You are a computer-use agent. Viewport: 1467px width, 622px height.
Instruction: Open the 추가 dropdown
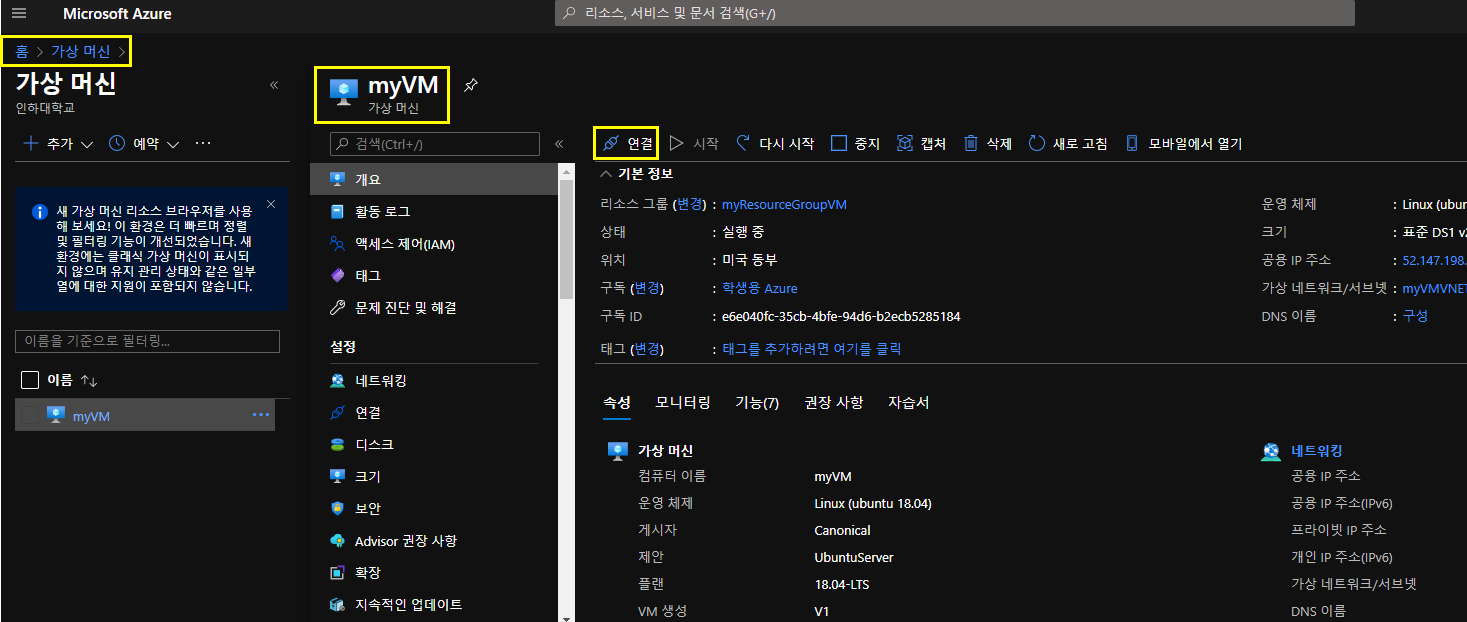tap(58, 144)
